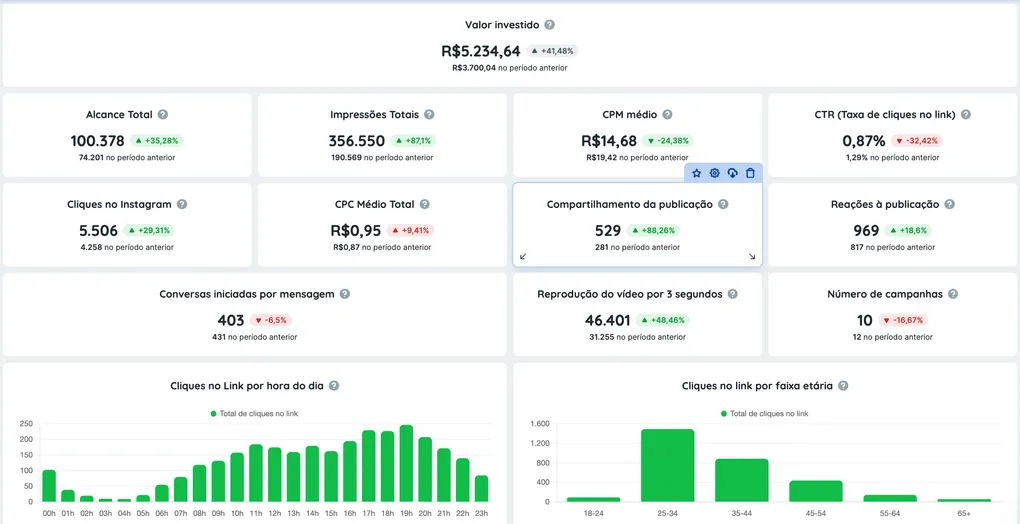1020x524 pixels.
Task: Select the 00h bar in hourly chart
Action: [x=49, y=486]
